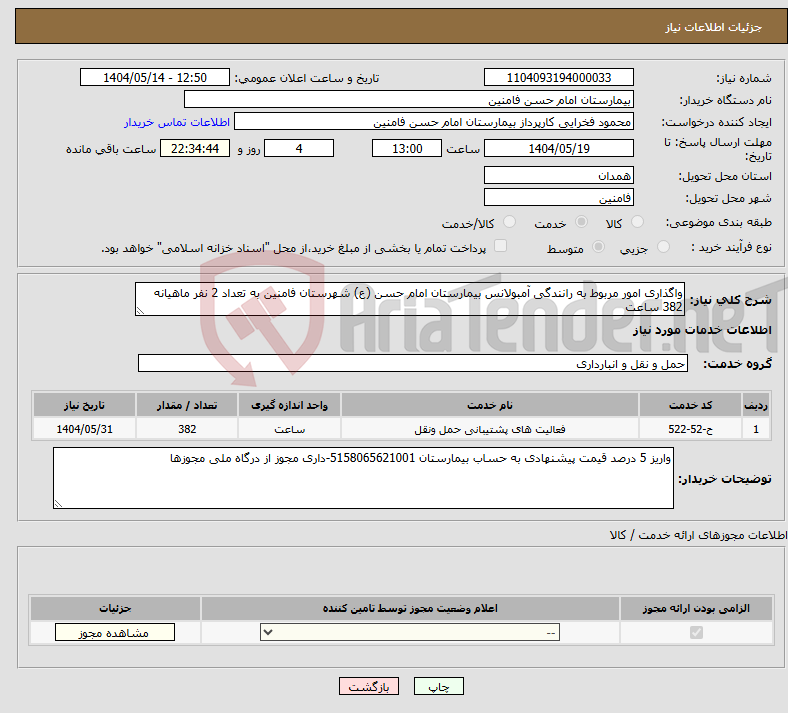788x713 pixels.
Task: Select the کالا radio button
Action: (637, 222)
